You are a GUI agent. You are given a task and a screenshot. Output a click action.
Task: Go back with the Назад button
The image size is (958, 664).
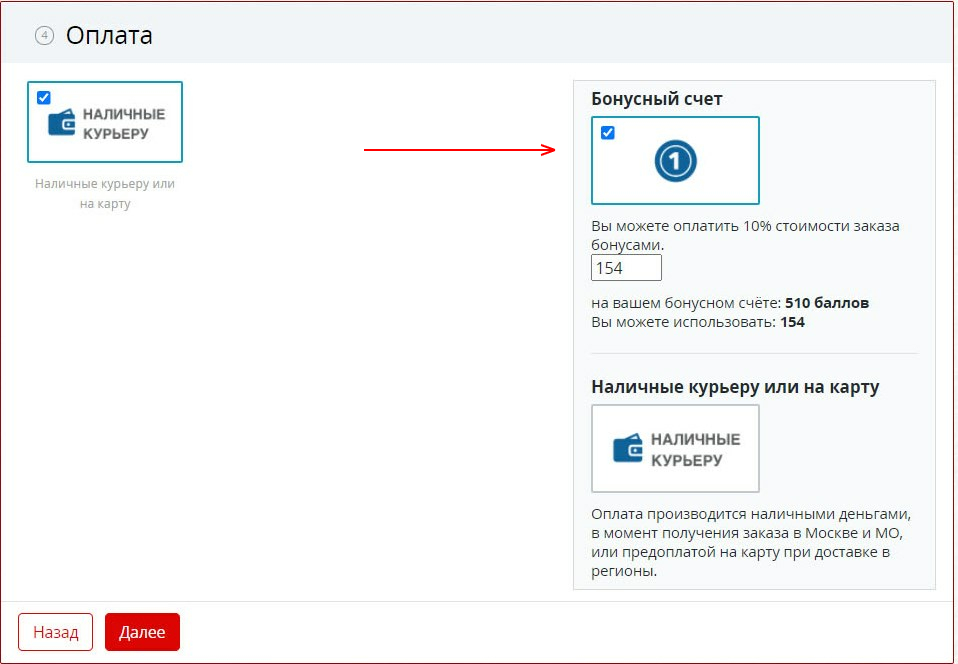point(55,632)
